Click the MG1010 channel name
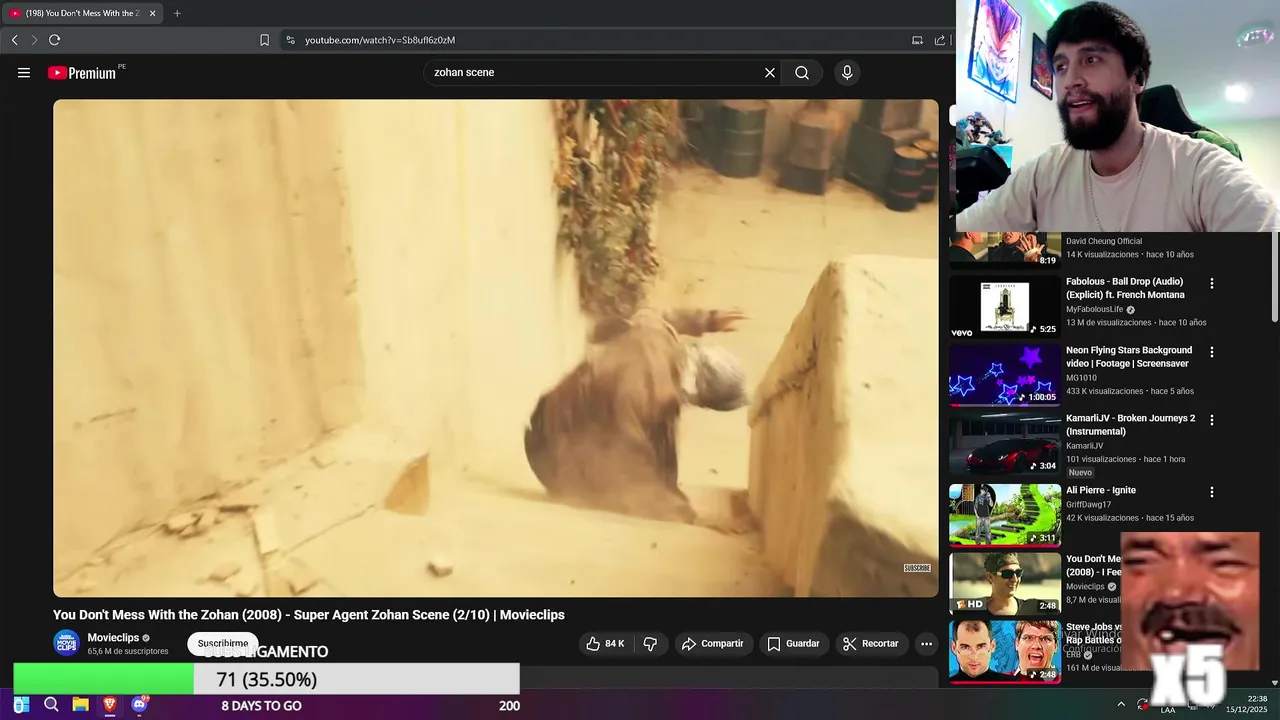Screen dimensions: 1280x720 [x=1081, y=378]
